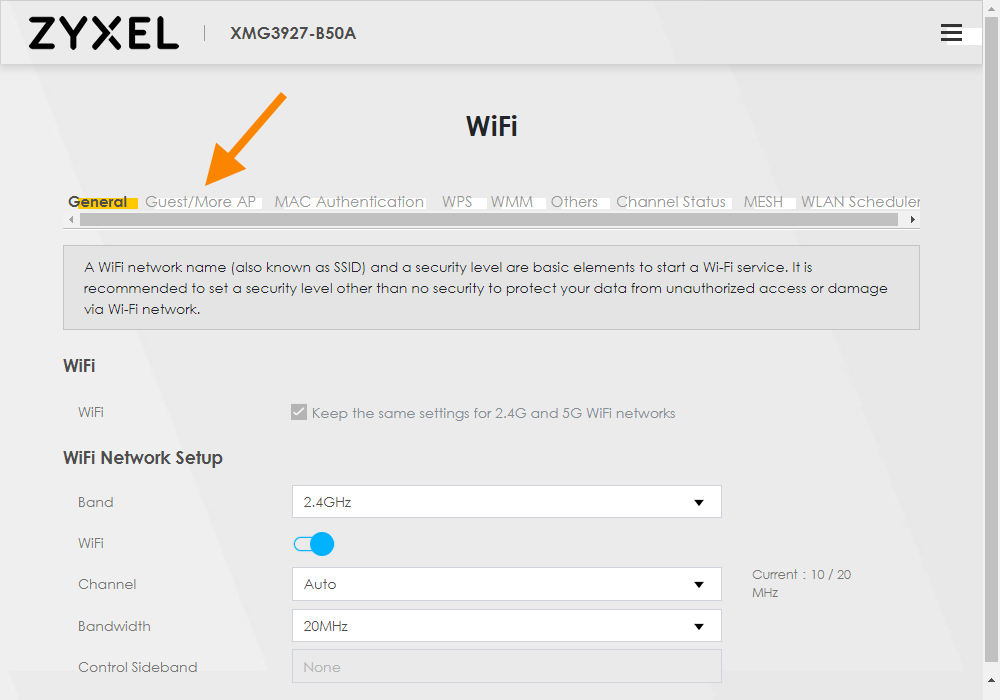Open the WLAN Scheduler tab
This screenshot has width=1000, height=700.
[860, 202]
